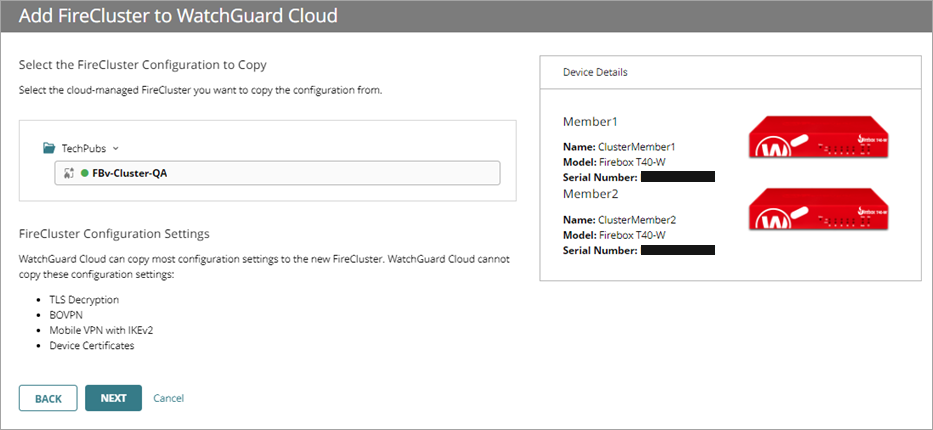Viewport: 933px width, 430px height.
Task: Cancel the Add FireCluster wizard
Action: click(x=168, y=398)
